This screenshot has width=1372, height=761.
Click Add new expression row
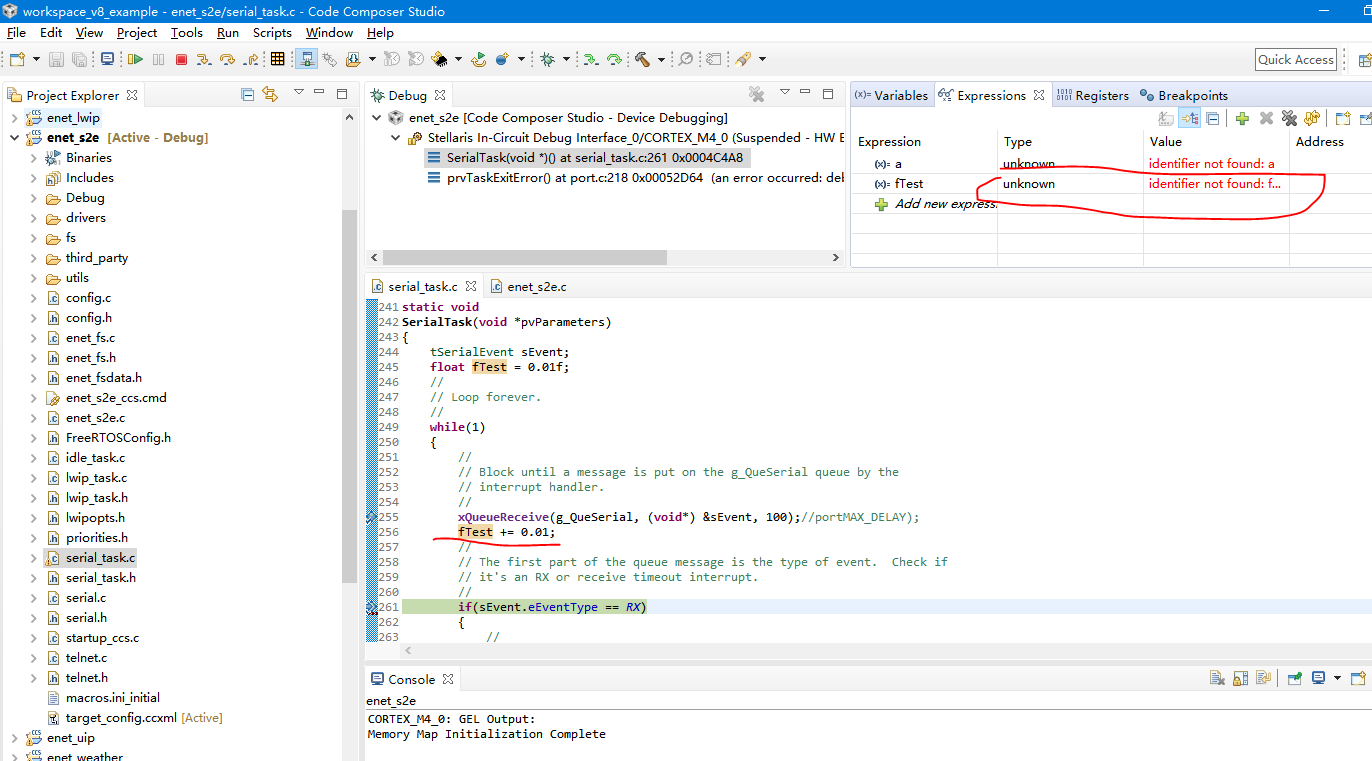[x=945, y=204]
